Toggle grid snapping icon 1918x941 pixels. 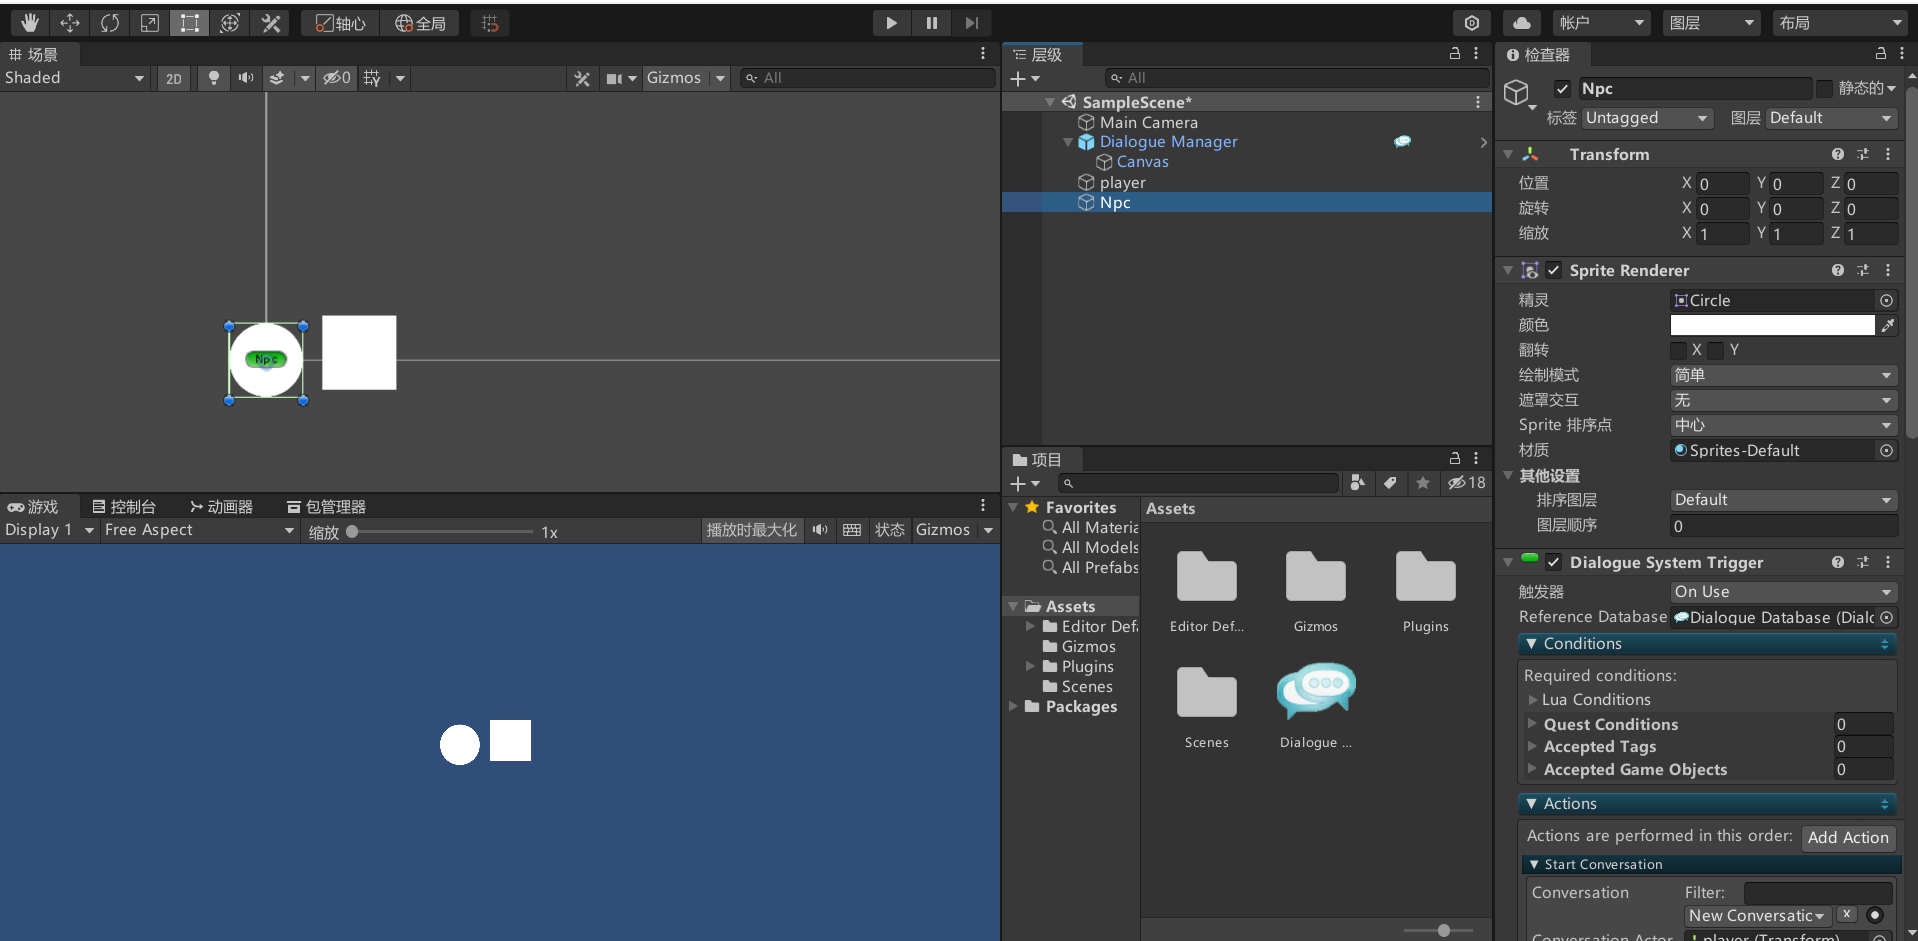click(x=490, y=23)
